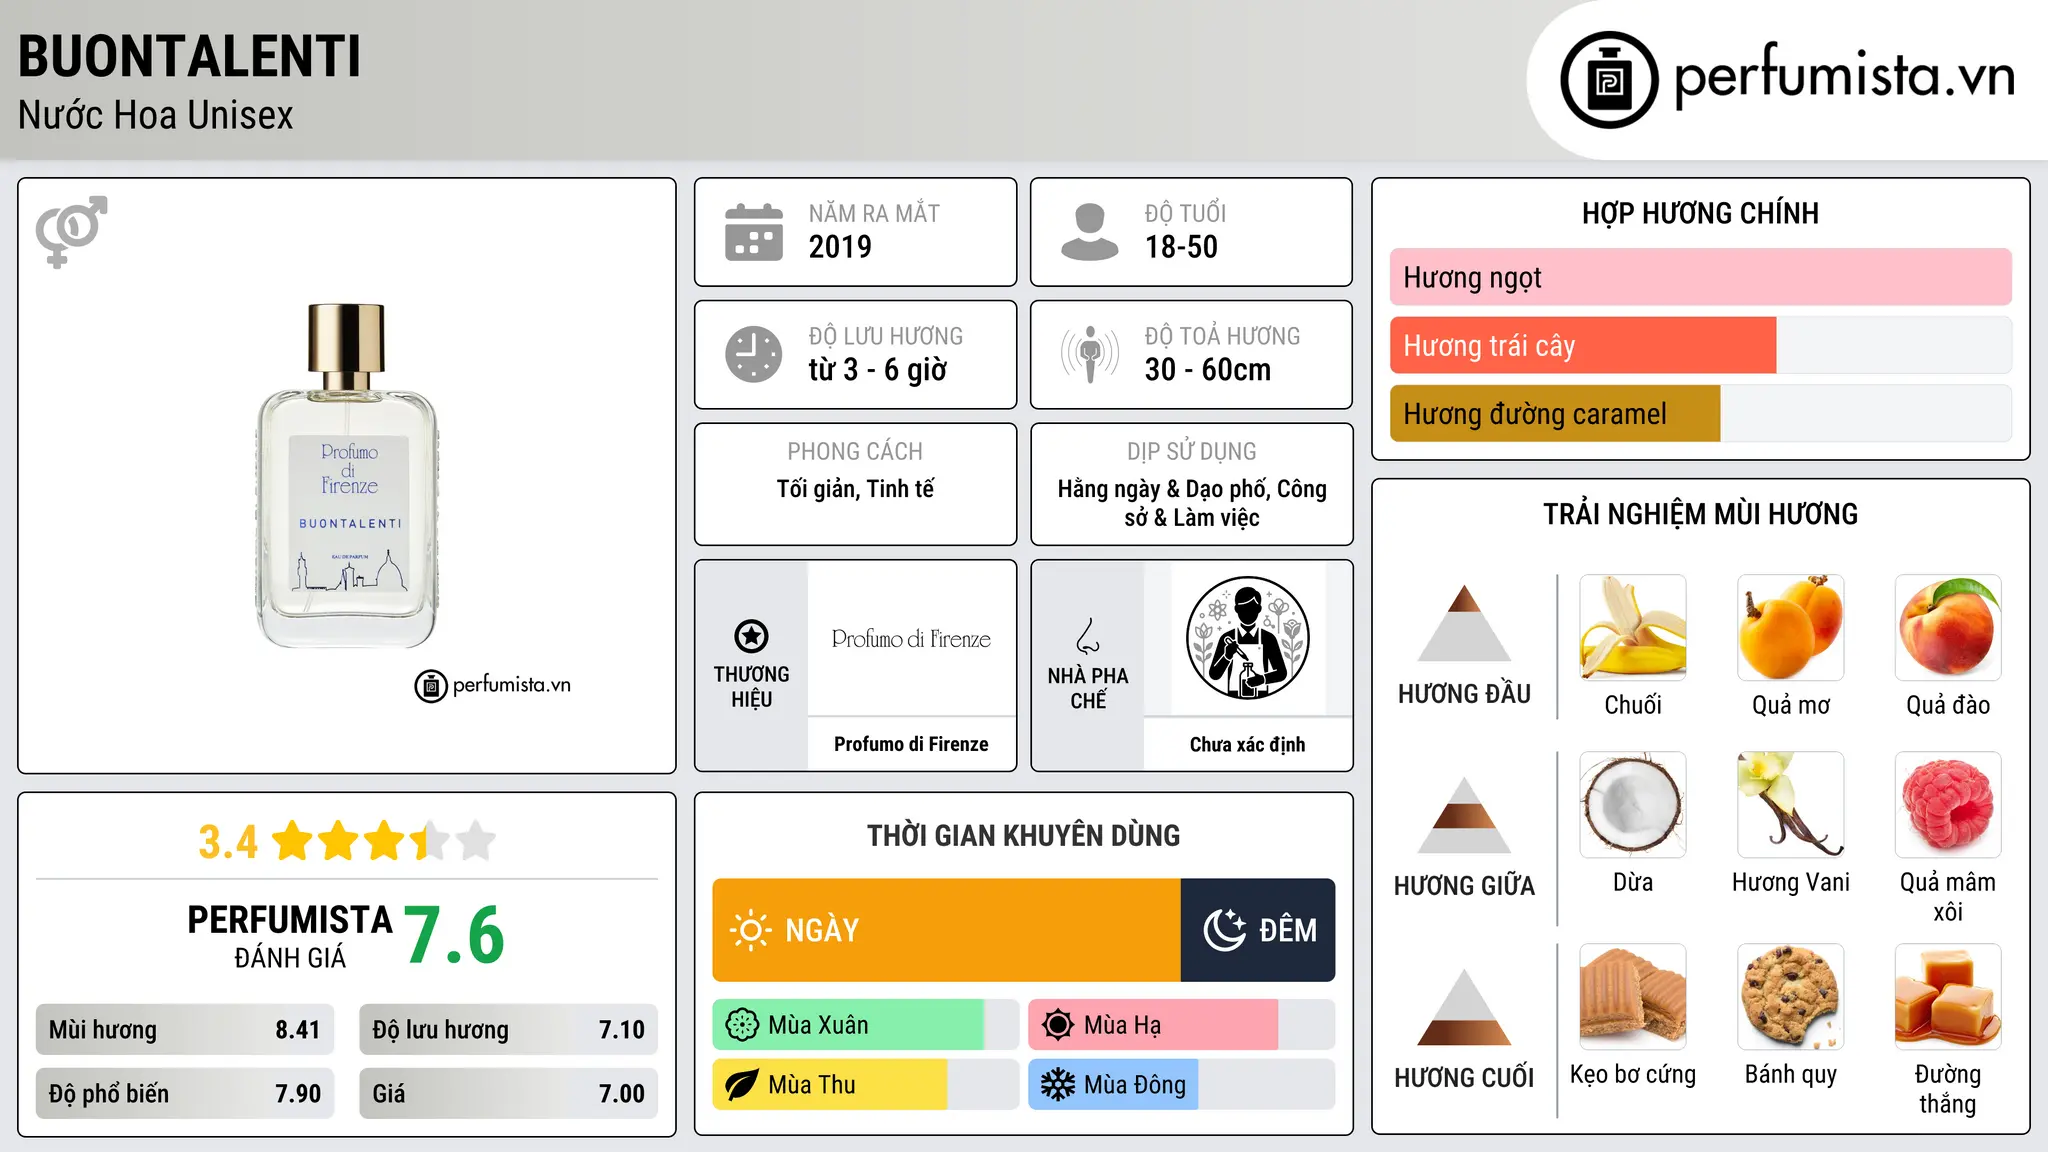Click the Quả đào peach note image

(1948, 628)
